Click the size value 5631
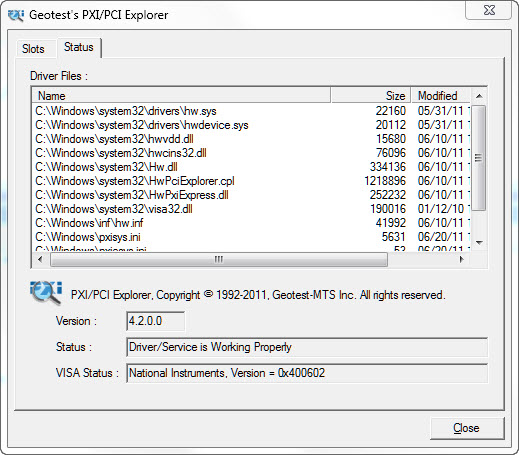This screenshot has width=519, height=455. coord(394,237)
